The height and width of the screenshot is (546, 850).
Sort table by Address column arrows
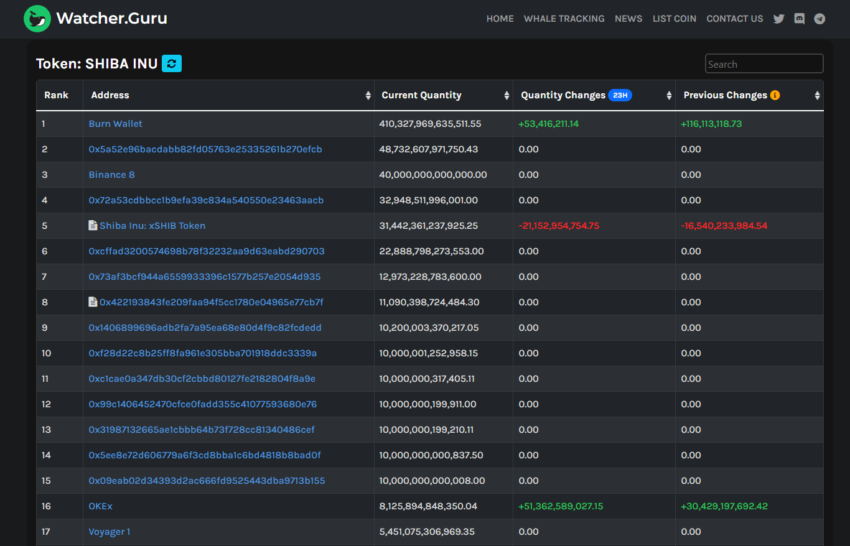(368, 96)
